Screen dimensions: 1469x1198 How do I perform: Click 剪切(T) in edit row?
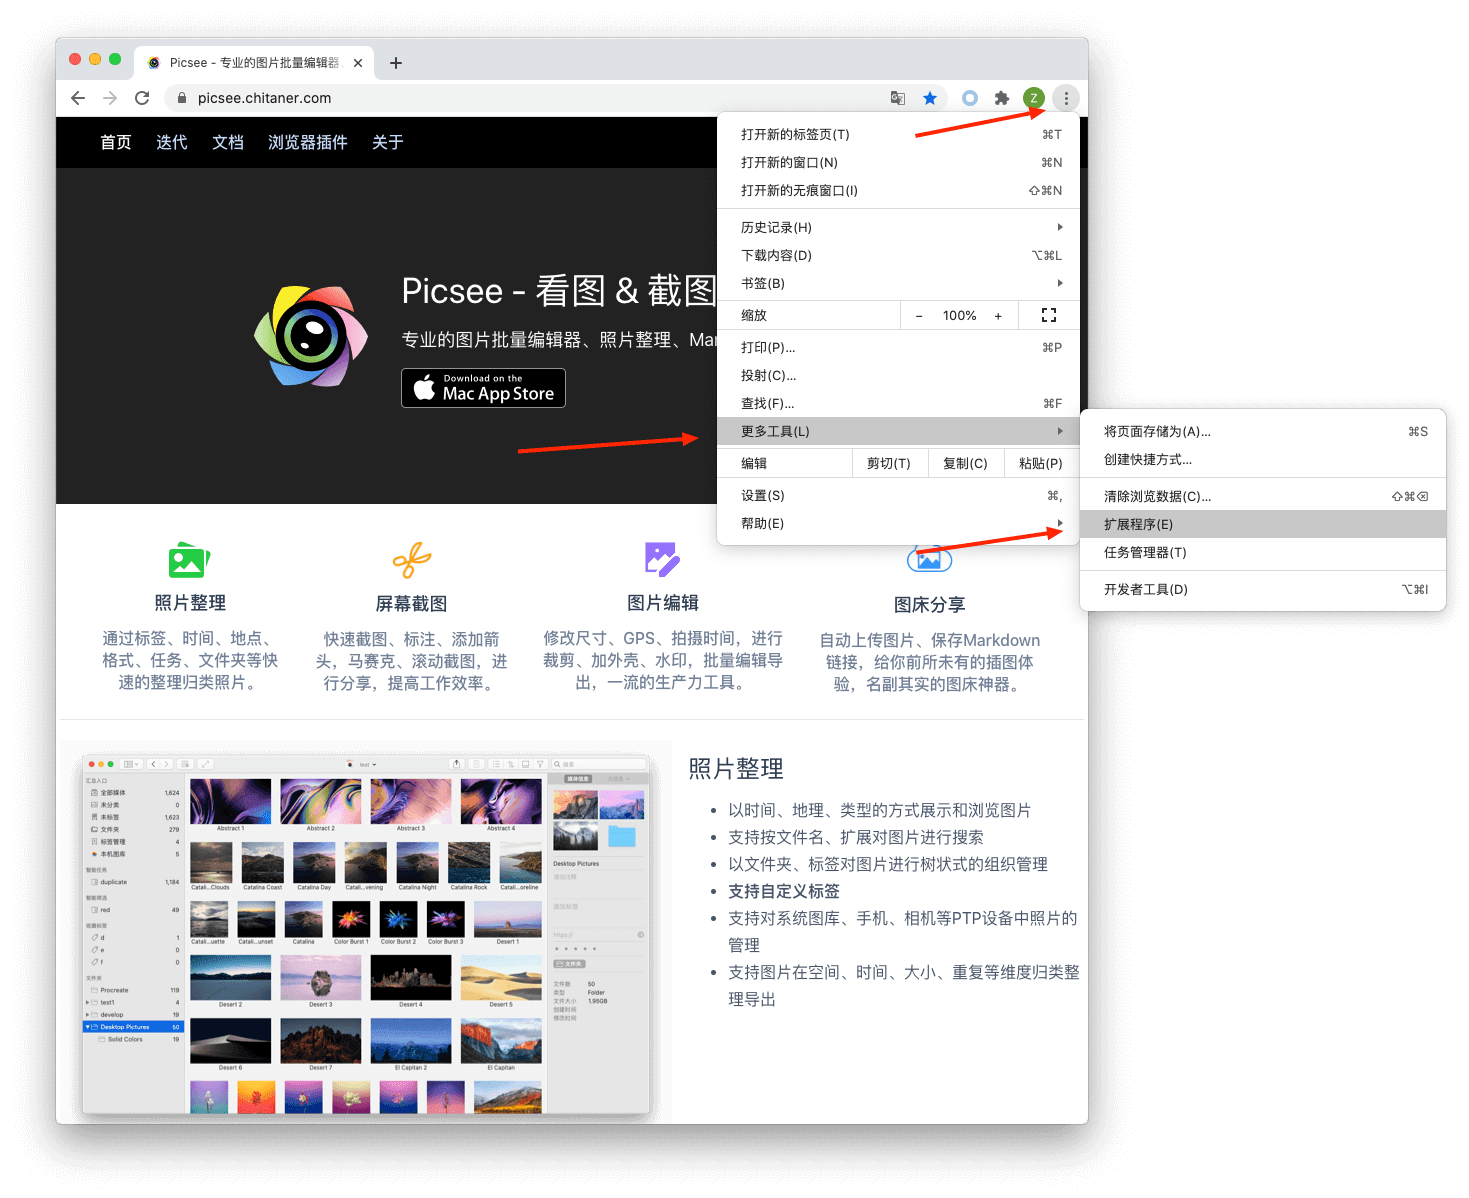tap(889, 463)
